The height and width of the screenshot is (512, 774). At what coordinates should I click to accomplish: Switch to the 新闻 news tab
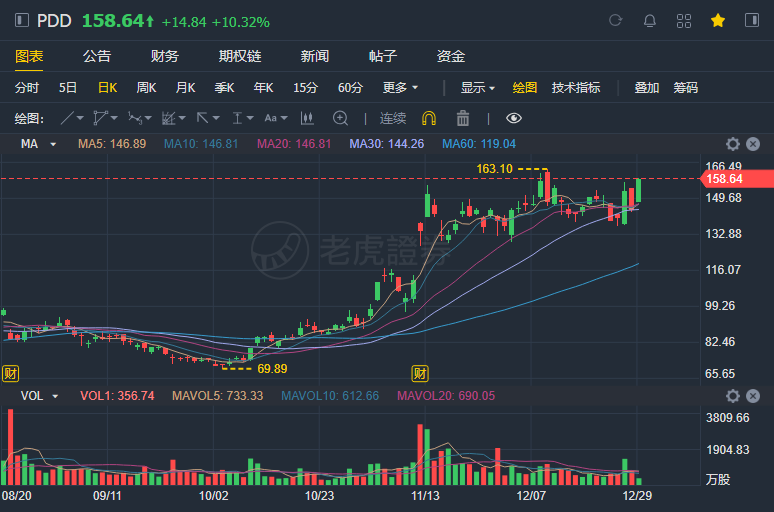[x=315, y=56]
